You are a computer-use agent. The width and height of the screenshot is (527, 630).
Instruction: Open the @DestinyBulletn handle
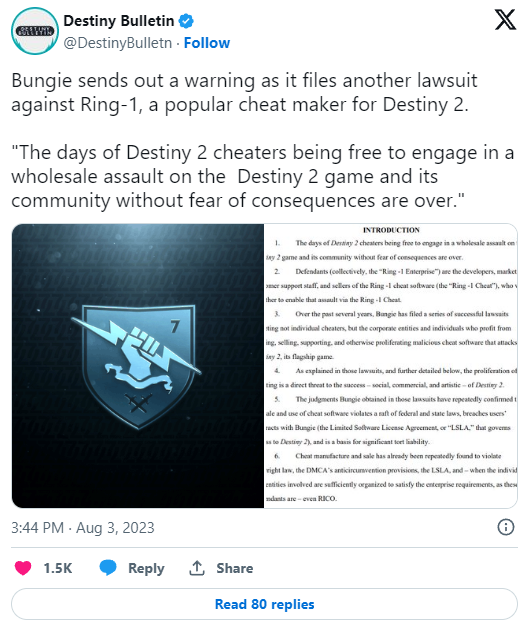pyautogui.click(x=118, y=43)
